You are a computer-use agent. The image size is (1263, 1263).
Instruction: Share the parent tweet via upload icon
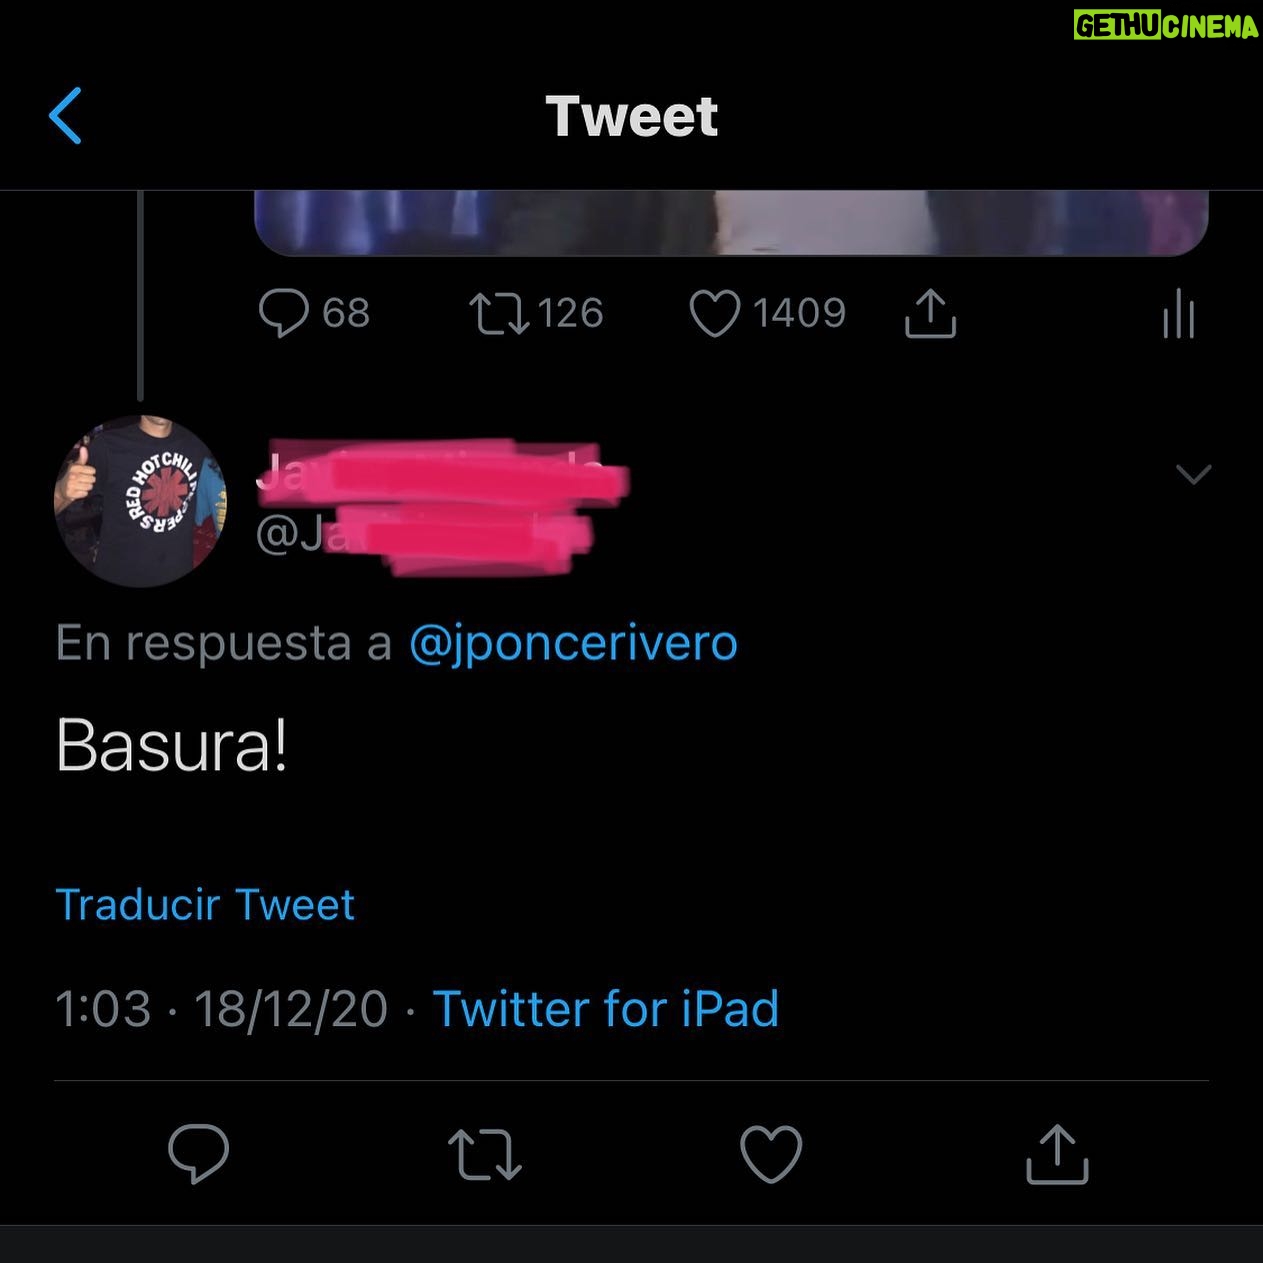tap(930, 314)
